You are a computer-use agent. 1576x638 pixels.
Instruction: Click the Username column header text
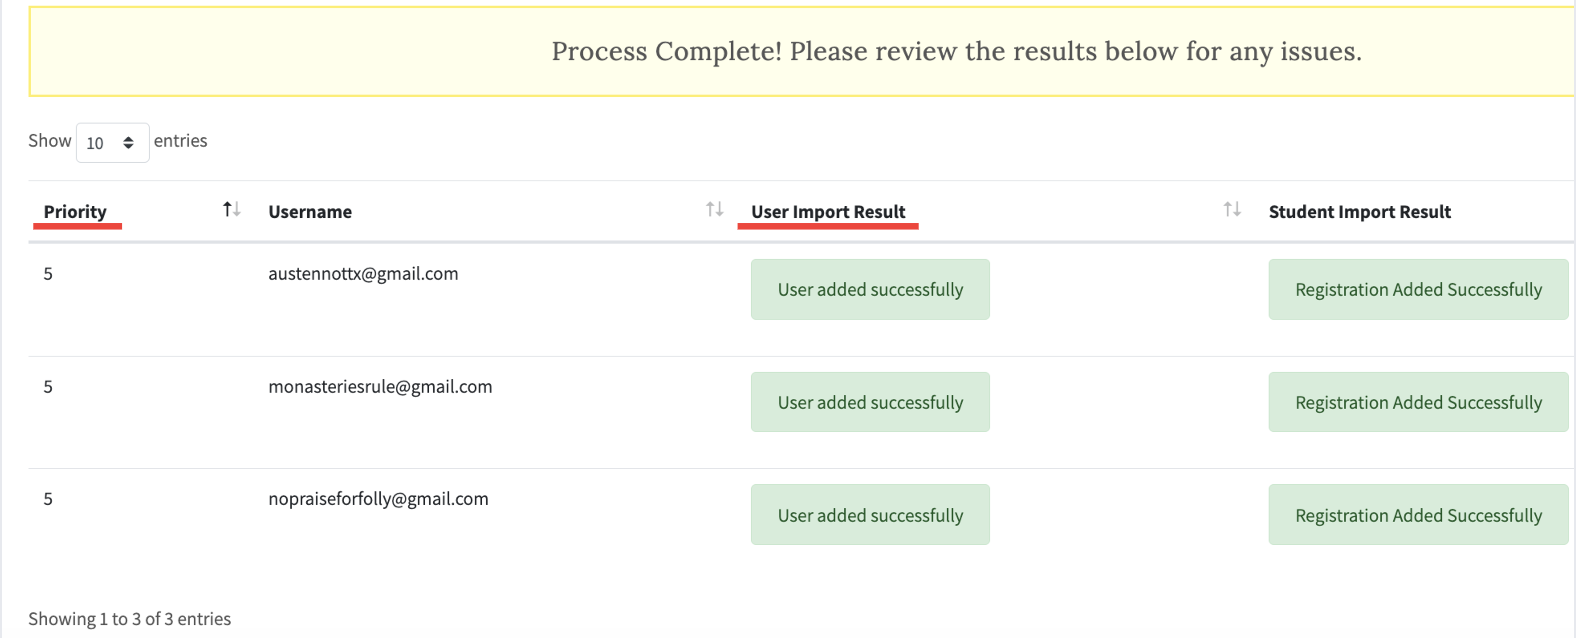click(310, 212)
